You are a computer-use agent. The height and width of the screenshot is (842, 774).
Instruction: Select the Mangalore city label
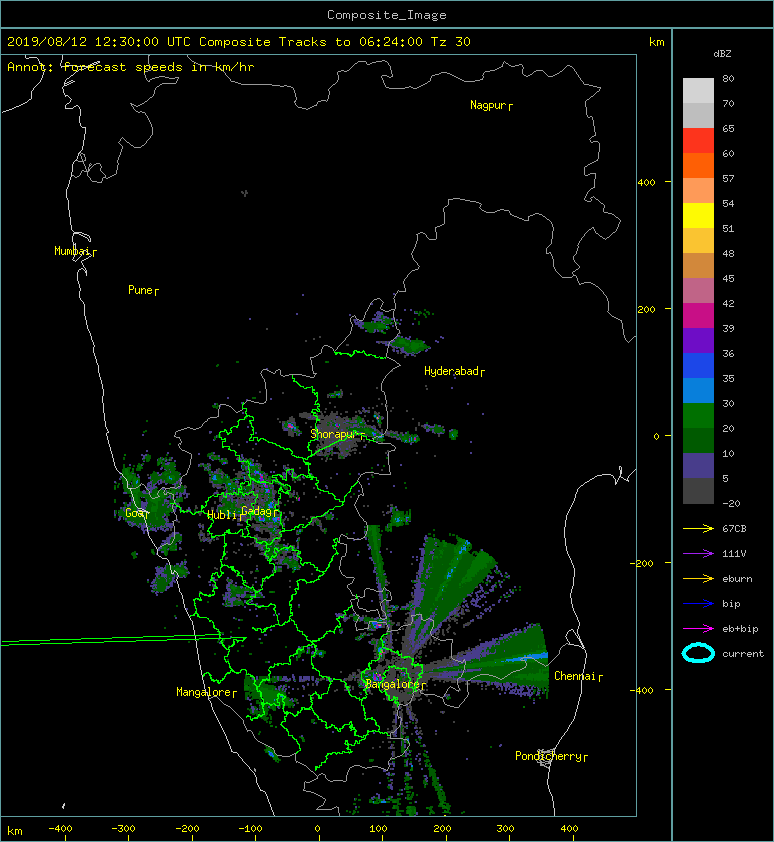point(204,692)
